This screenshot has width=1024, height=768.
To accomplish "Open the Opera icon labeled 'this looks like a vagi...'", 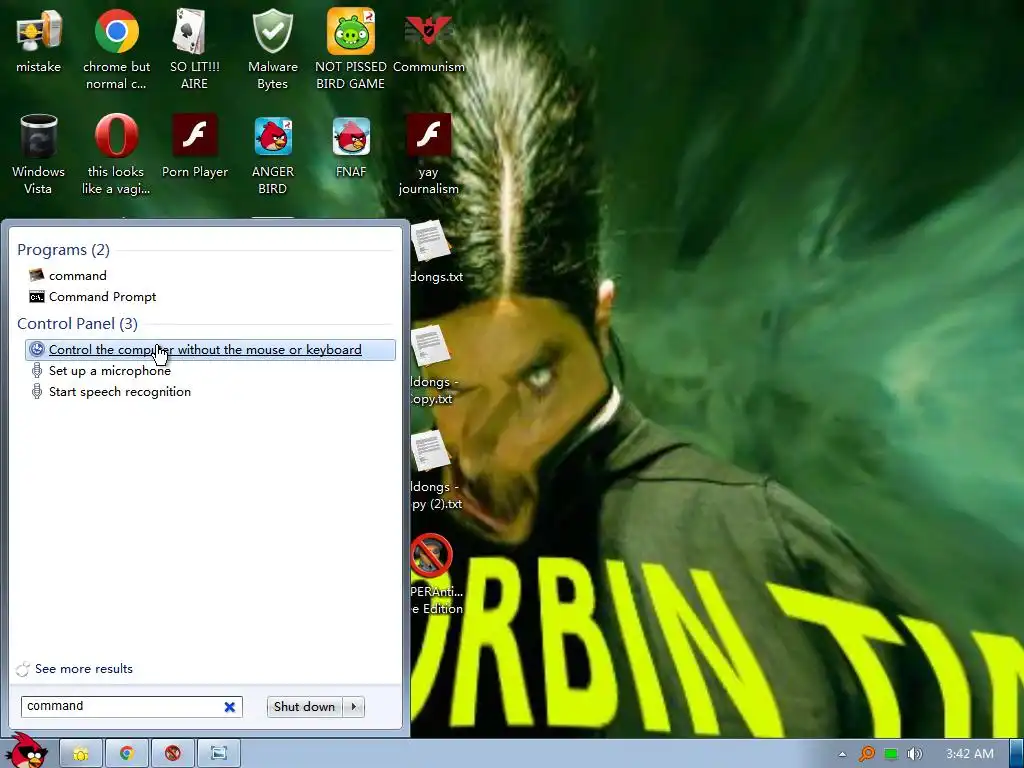I will pyautogui.click(x=116, y=154).
